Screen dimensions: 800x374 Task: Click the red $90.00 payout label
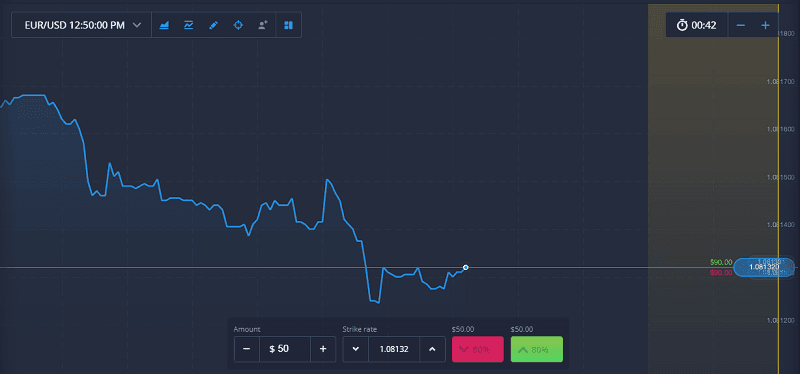[721, 273]
